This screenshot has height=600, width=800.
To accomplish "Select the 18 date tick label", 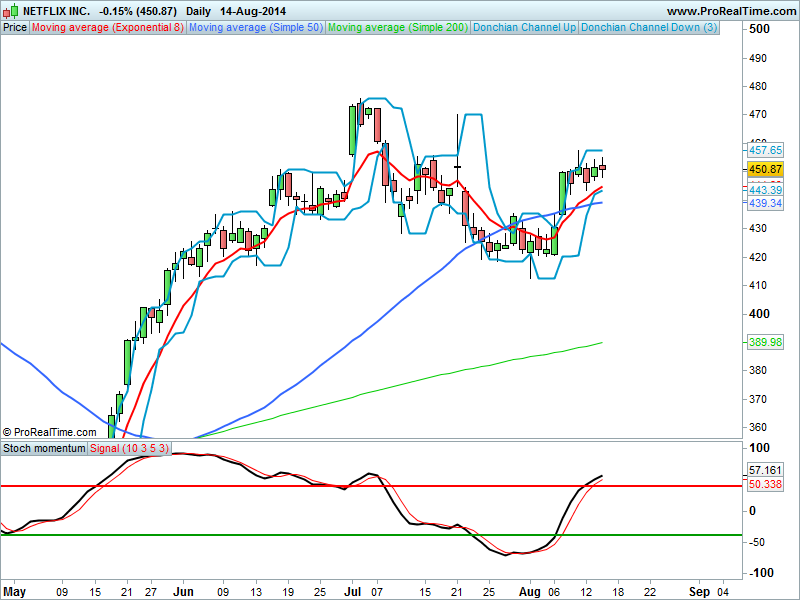I will (618, 592).
